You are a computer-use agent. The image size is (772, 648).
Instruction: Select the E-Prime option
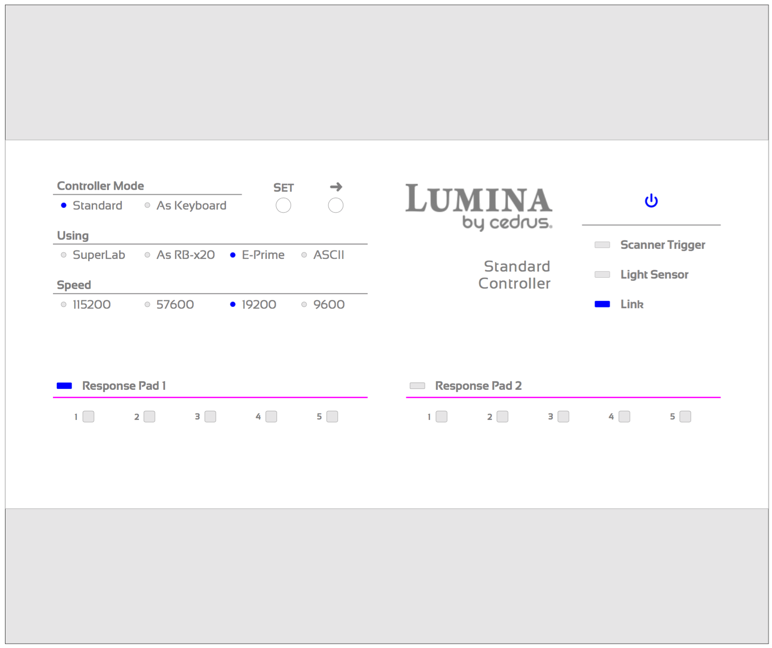click(x=233, y=255)
